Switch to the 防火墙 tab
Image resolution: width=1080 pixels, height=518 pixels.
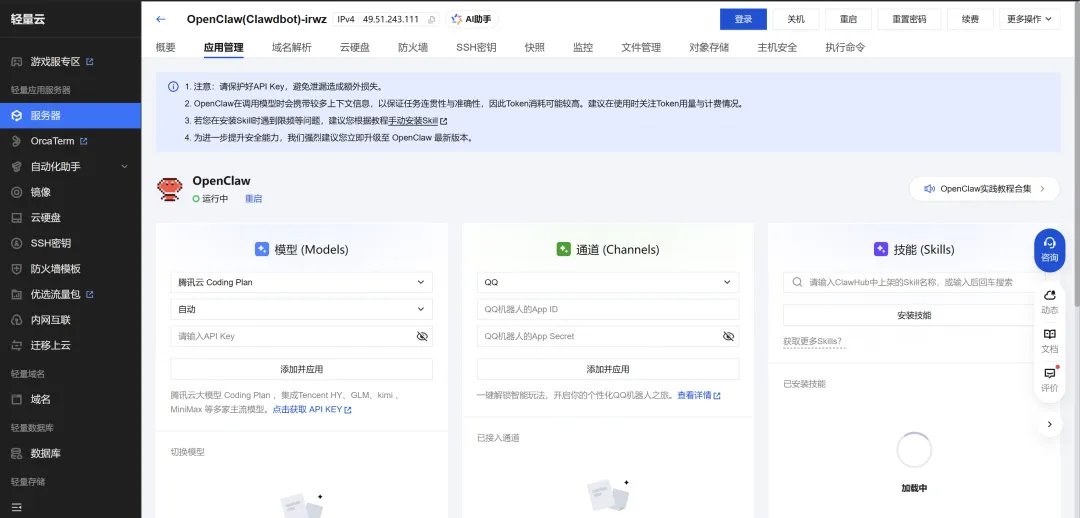click(413, 48)
